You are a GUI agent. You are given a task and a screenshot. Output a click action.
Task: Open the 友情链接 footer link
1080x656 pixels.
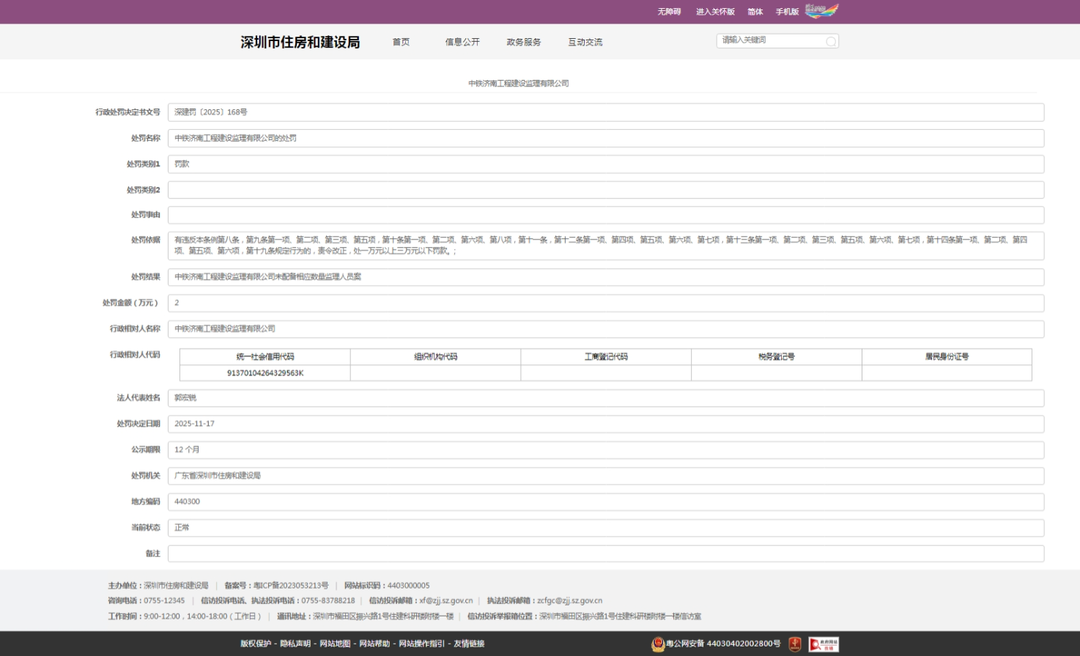[469, 644]
